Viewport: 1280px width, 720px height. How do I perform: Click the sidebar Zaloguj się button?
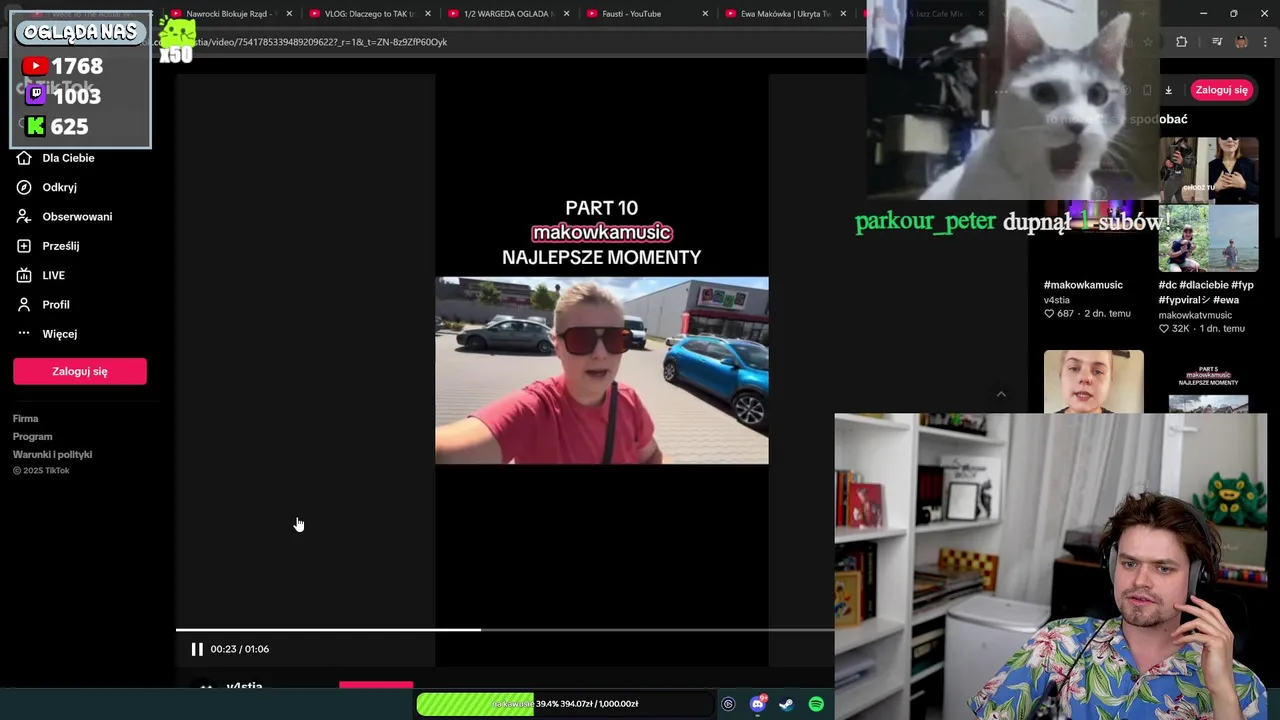(80, 371)
